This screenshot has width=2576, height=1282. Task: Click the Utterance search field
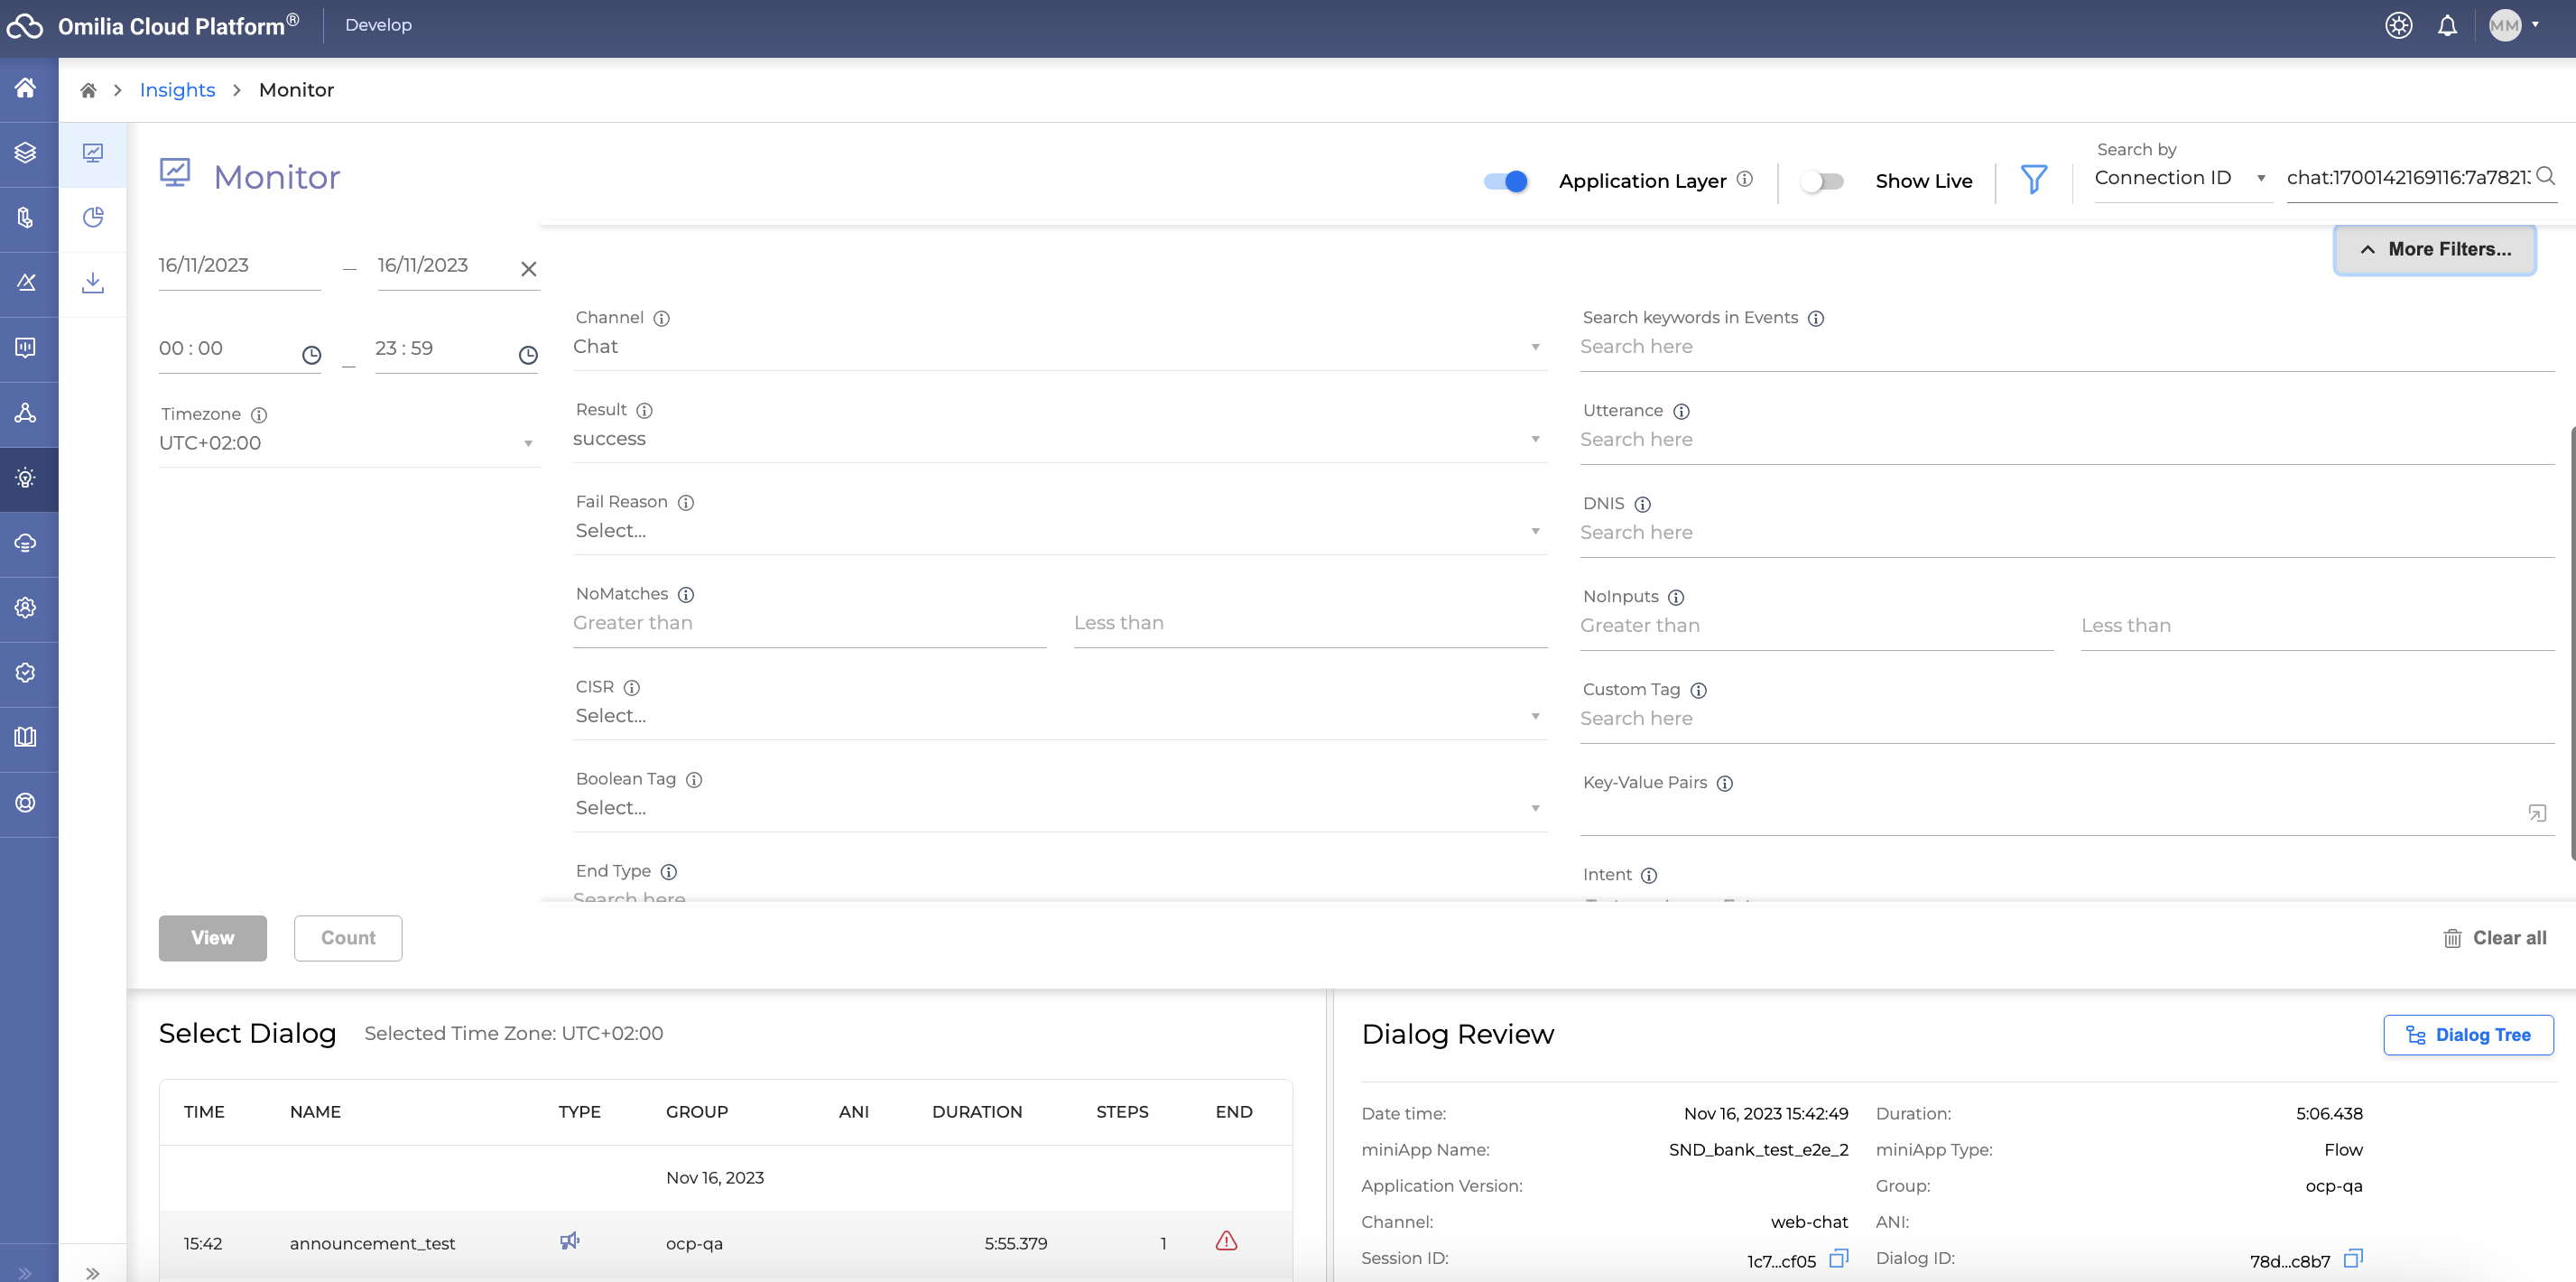2065,440
